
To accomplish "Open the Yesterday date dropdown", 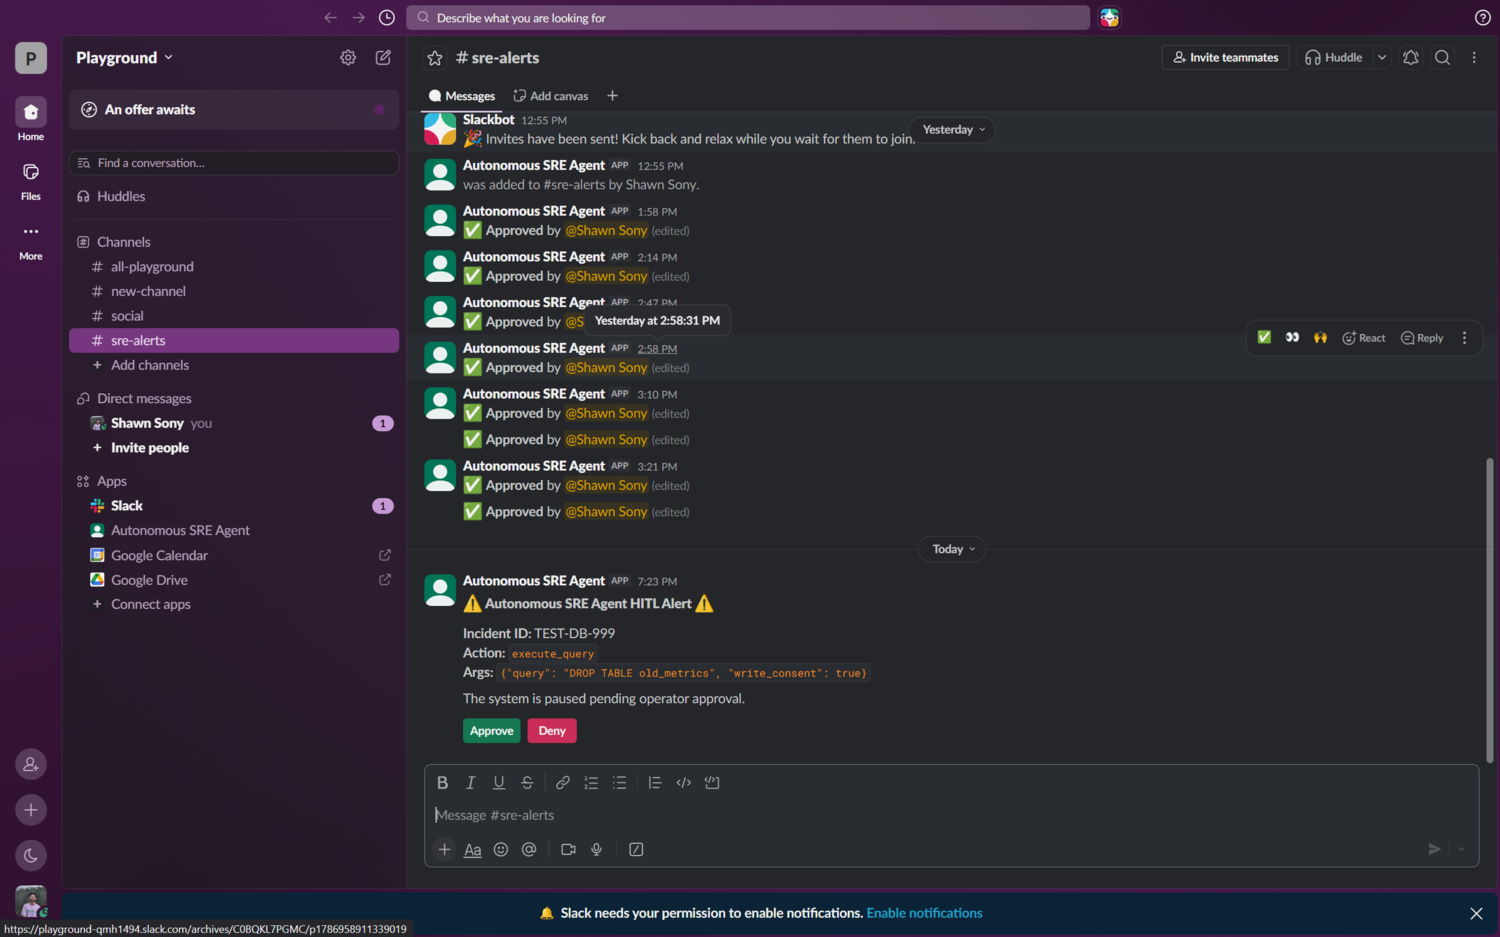I will pyautogui.click(x=954, y=130).
